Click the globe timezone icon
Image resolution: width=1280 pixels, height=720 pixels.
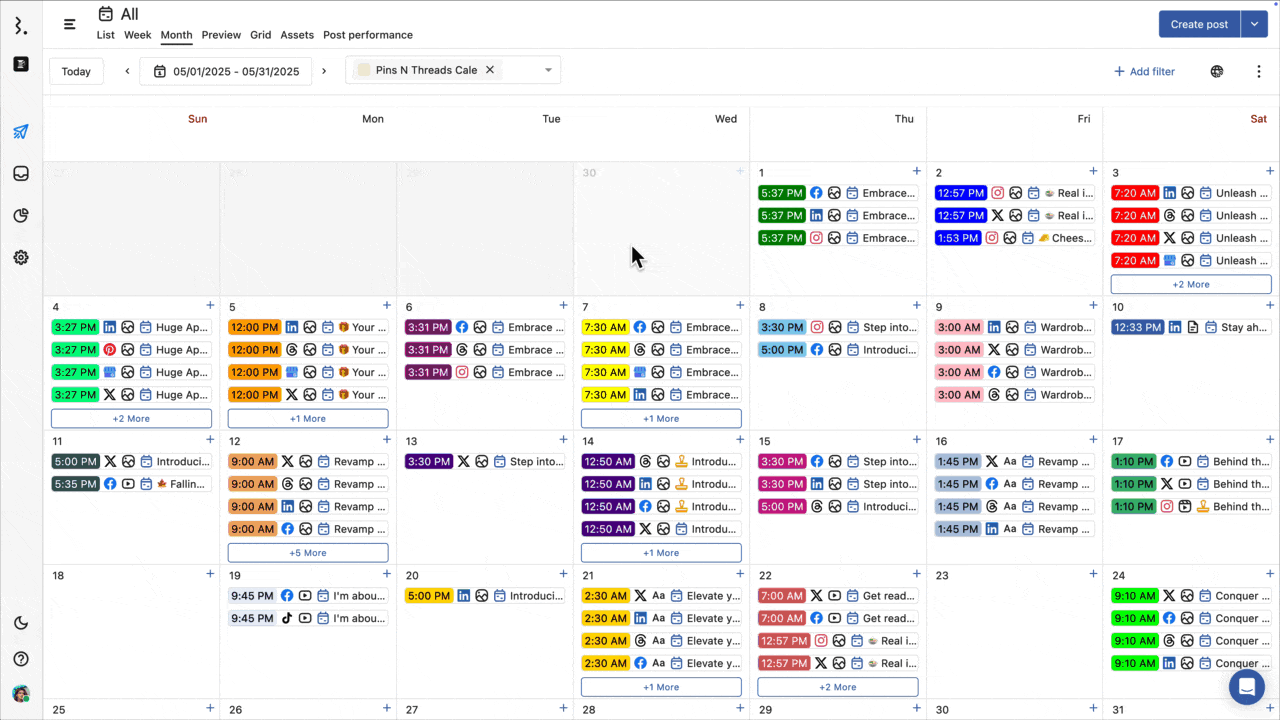(1217, 71)
